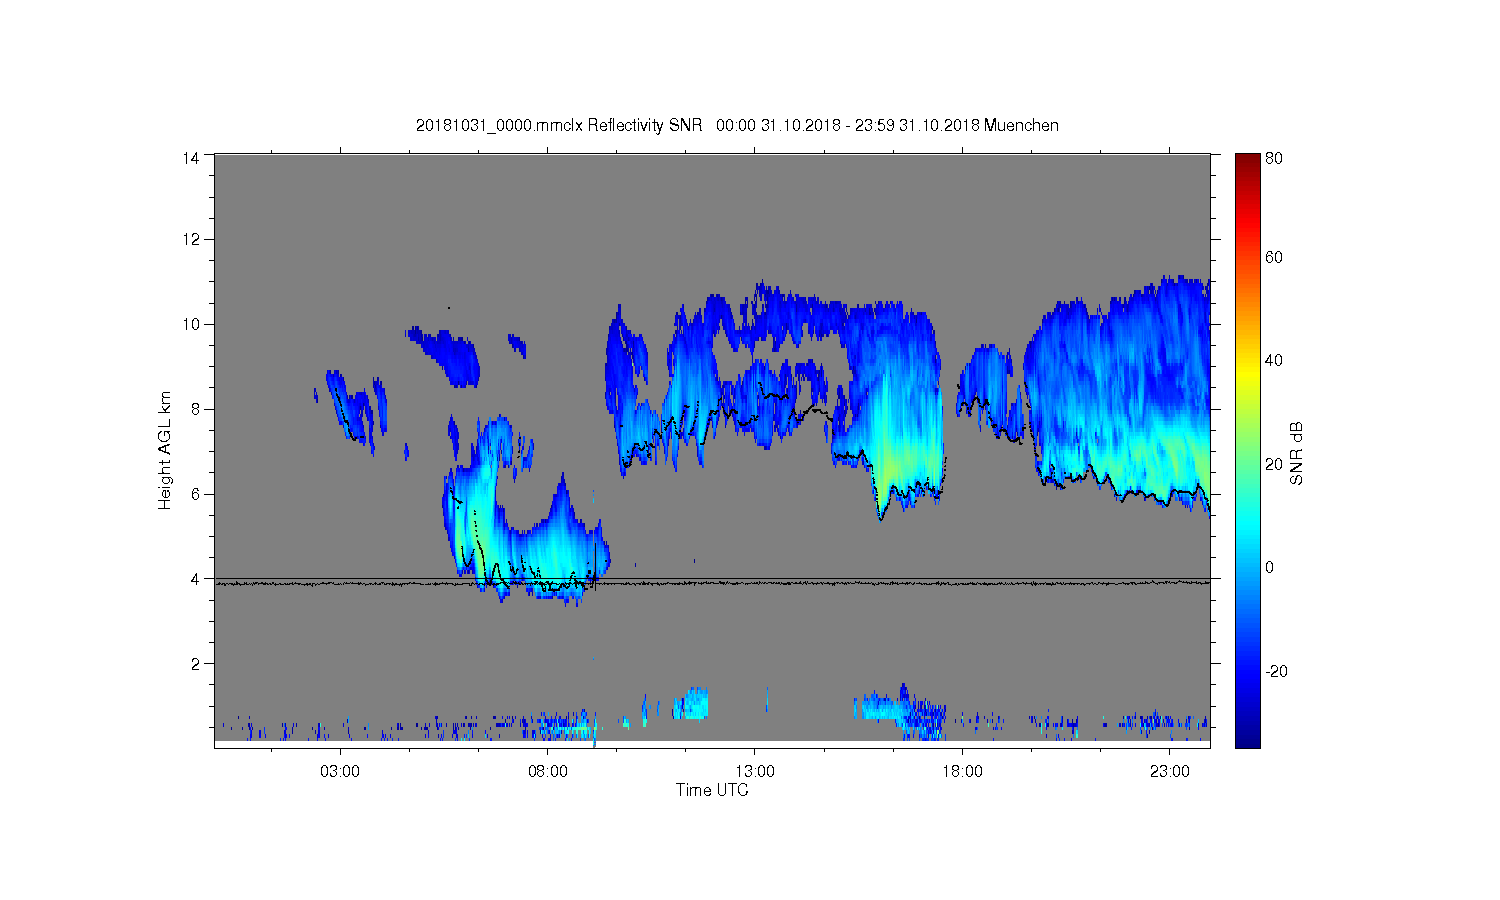Click the height tick label 6
The width and height of the screenshot is (1500, 900).
coord(195,494)
